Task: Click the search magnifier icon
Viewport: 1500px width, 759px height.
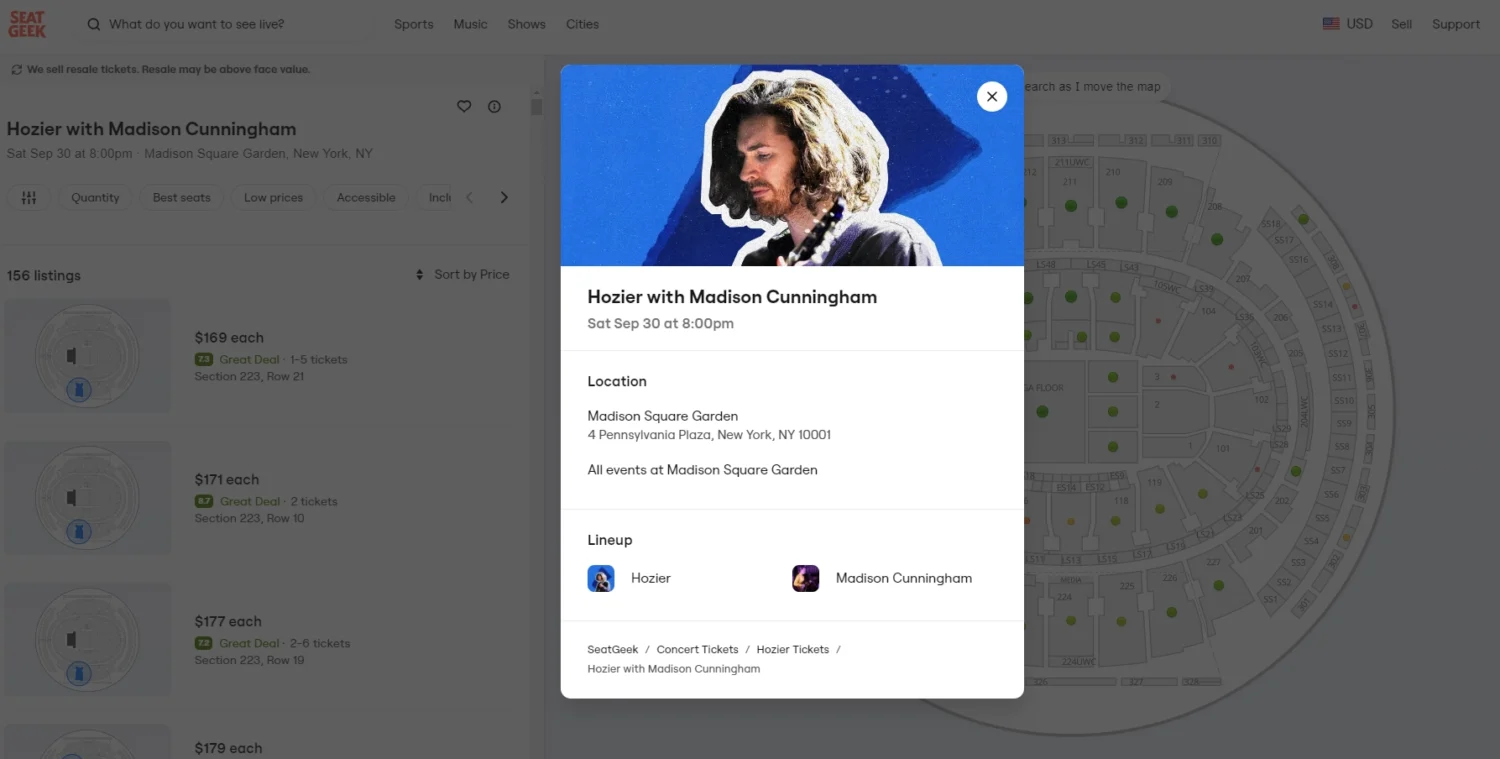Action: point(94,24)
